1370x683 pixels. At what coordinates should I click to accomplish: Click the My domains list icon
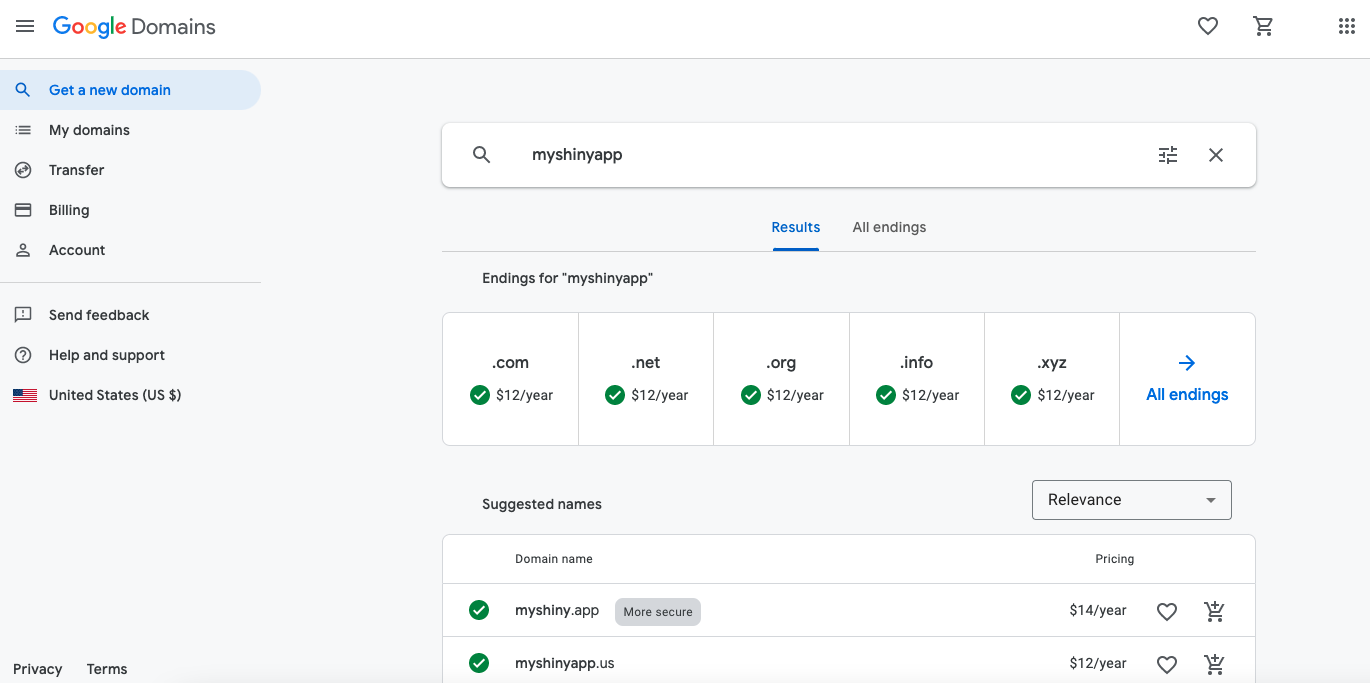[x=23, y=130]
